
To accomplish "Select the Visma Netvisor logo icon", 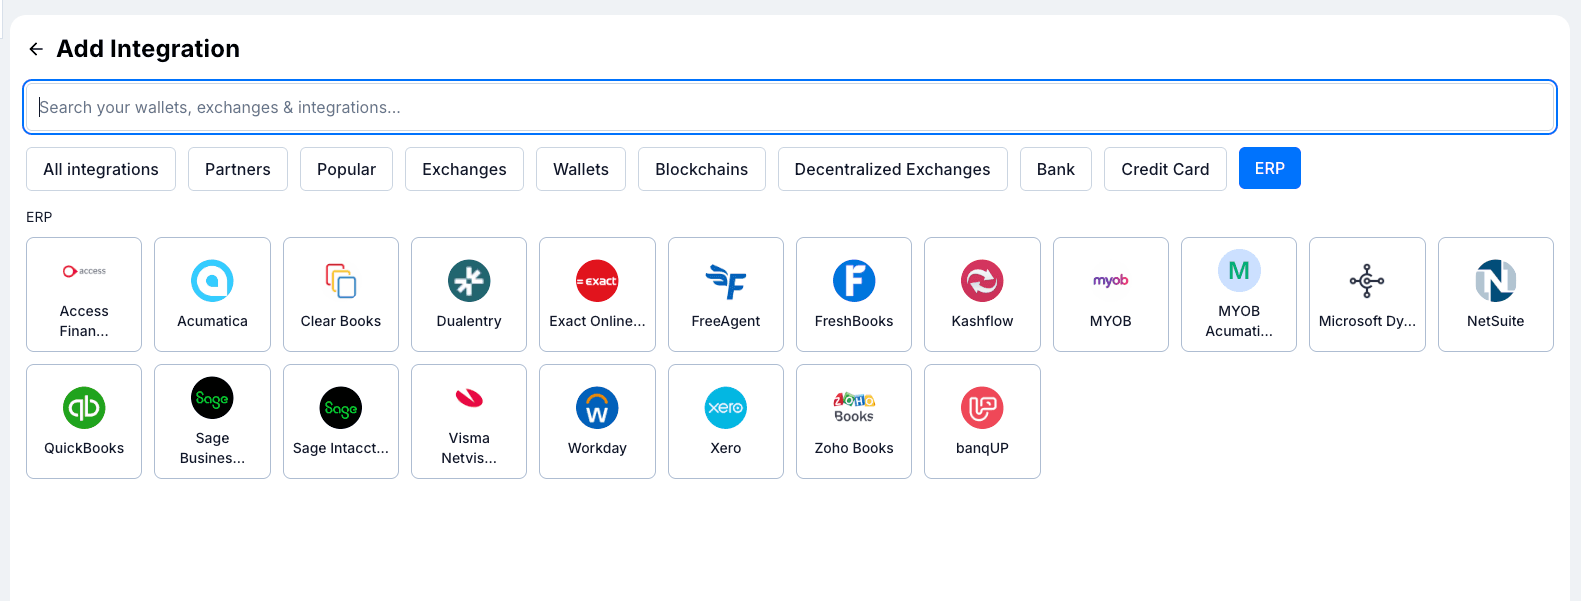I will click(x=469, y=398).
